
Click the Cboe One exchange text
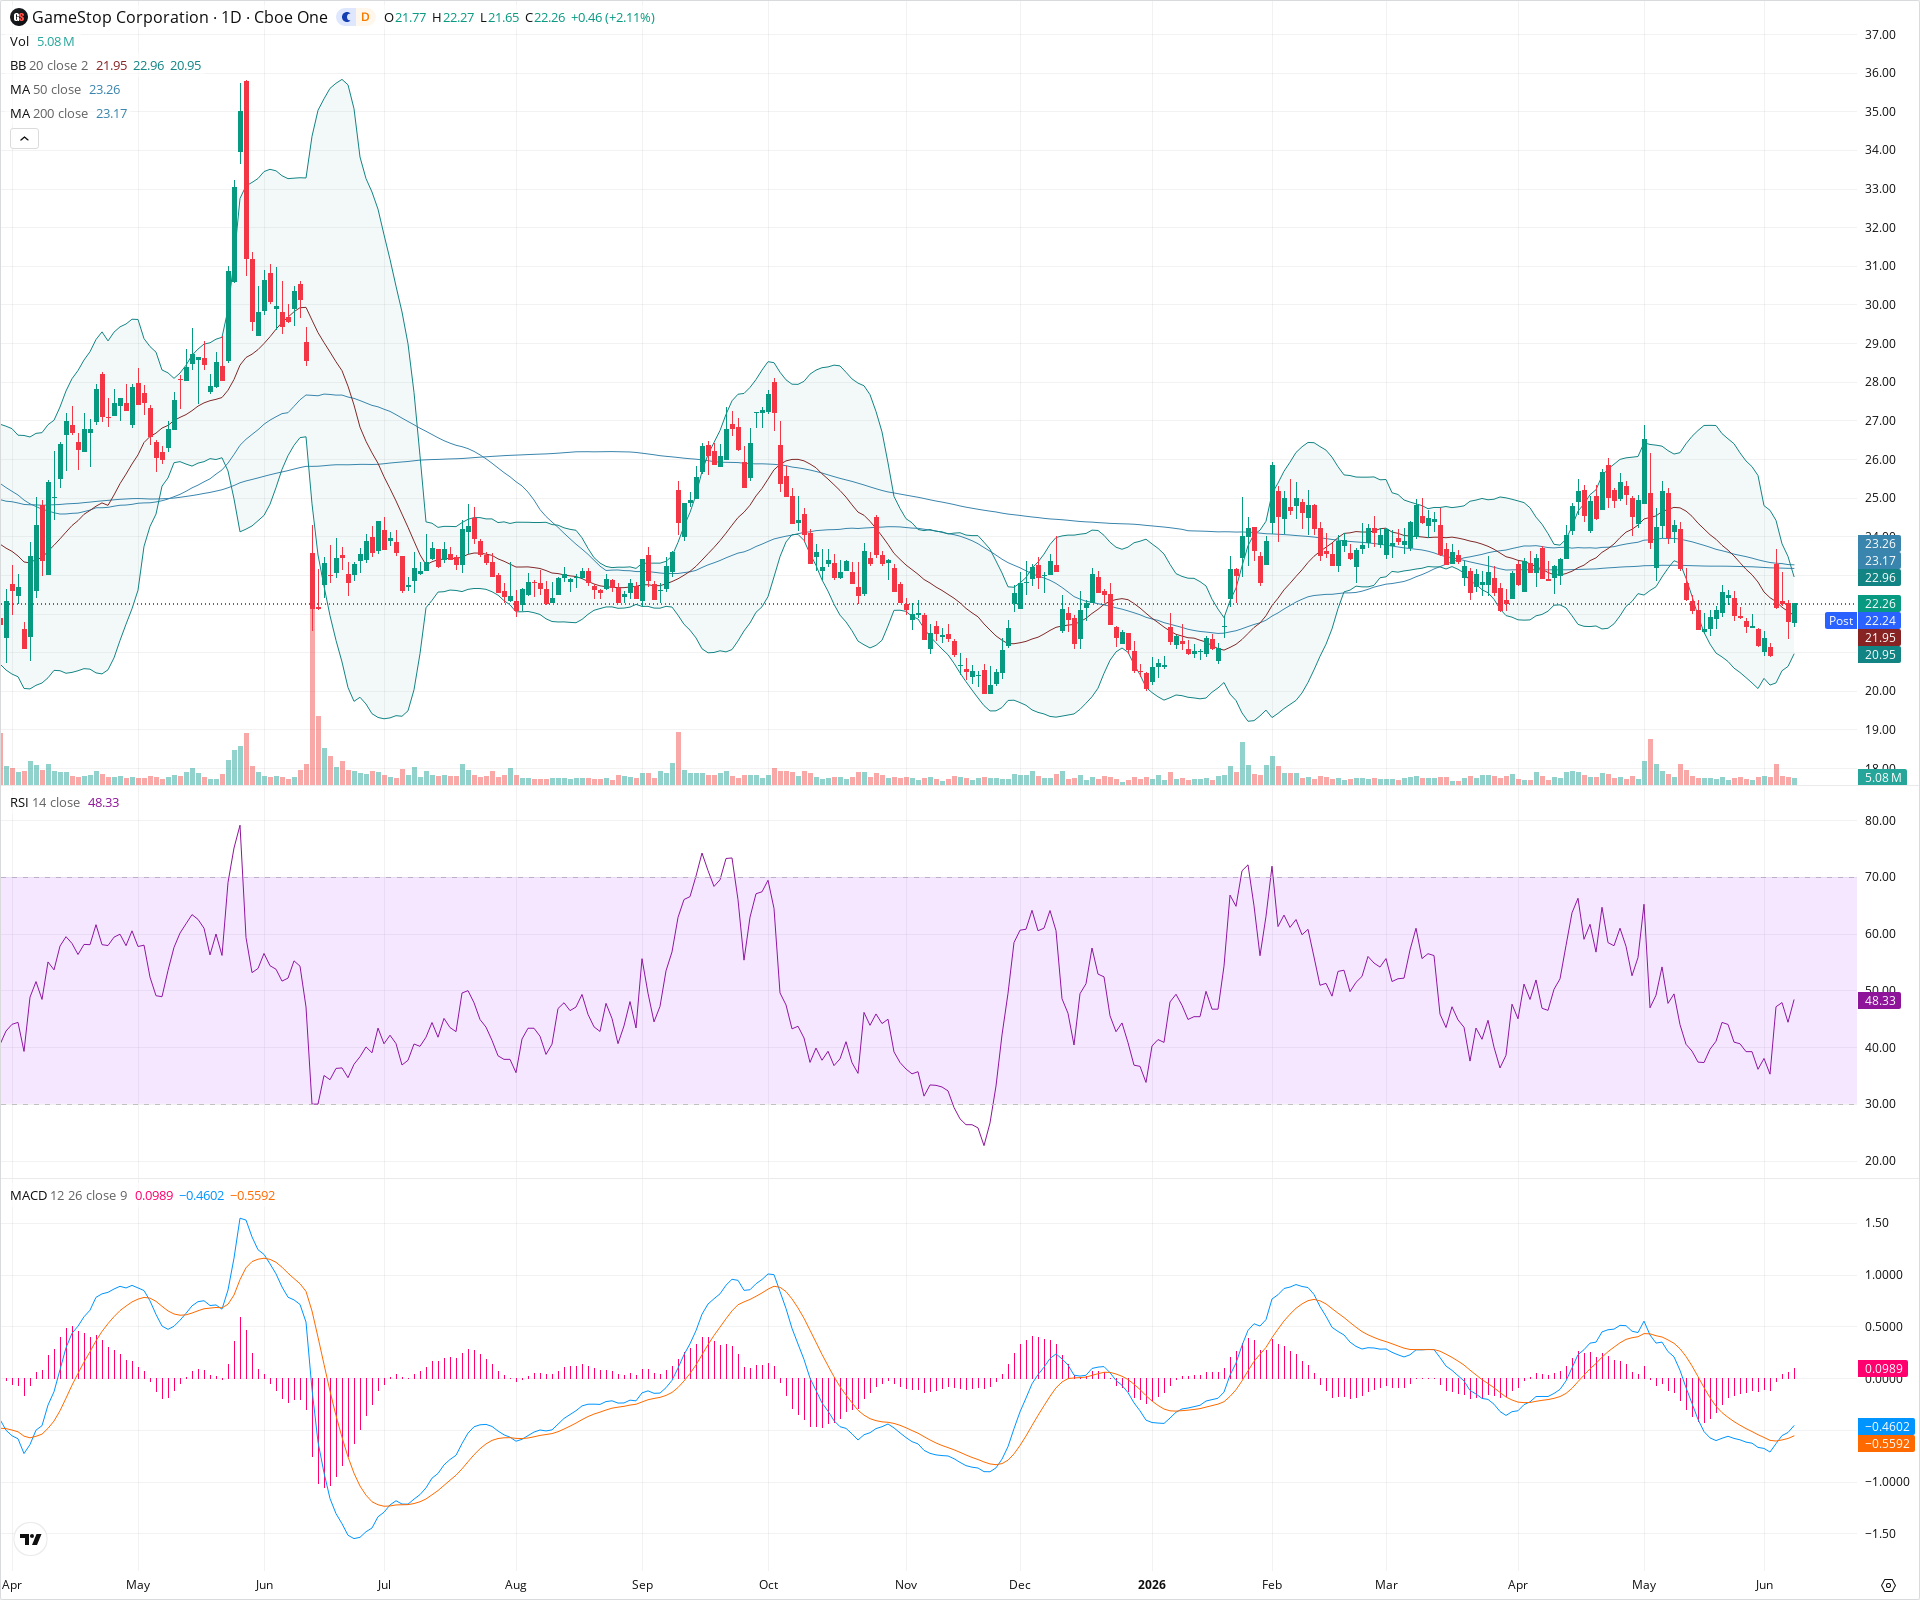(291, 17)
